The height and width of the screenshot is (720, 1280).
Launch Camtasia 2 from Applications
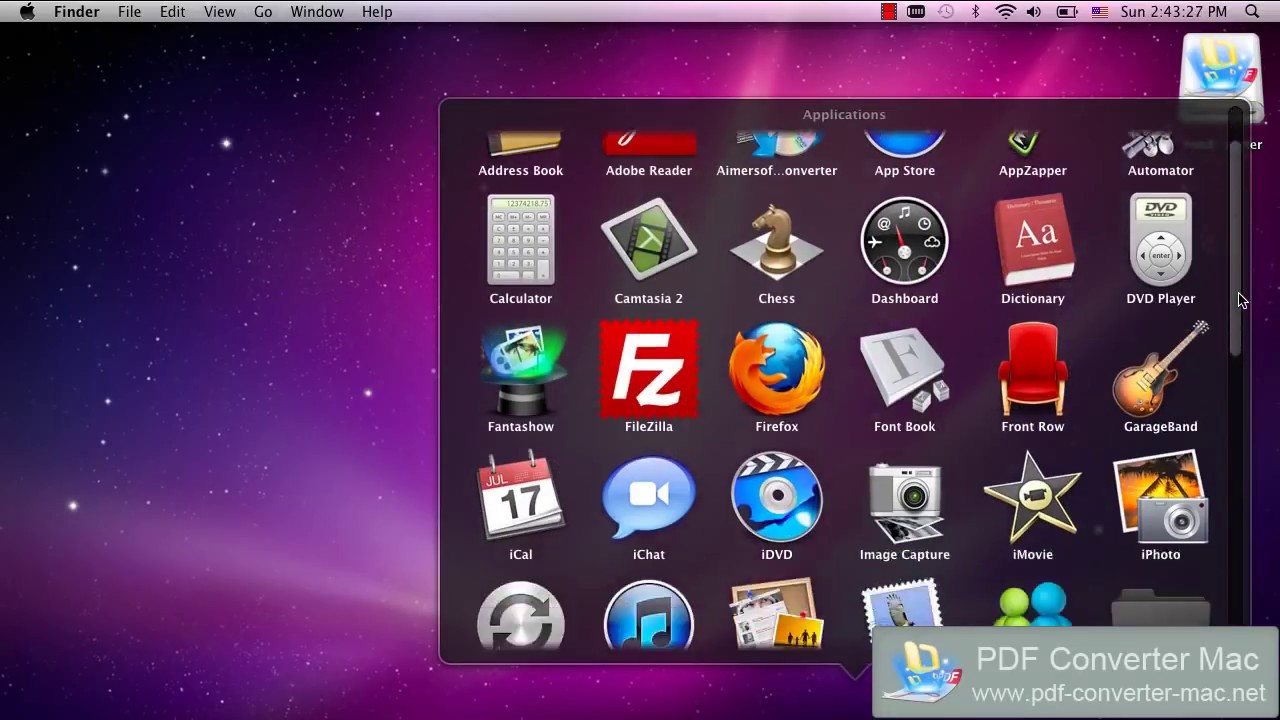point(649,241)
